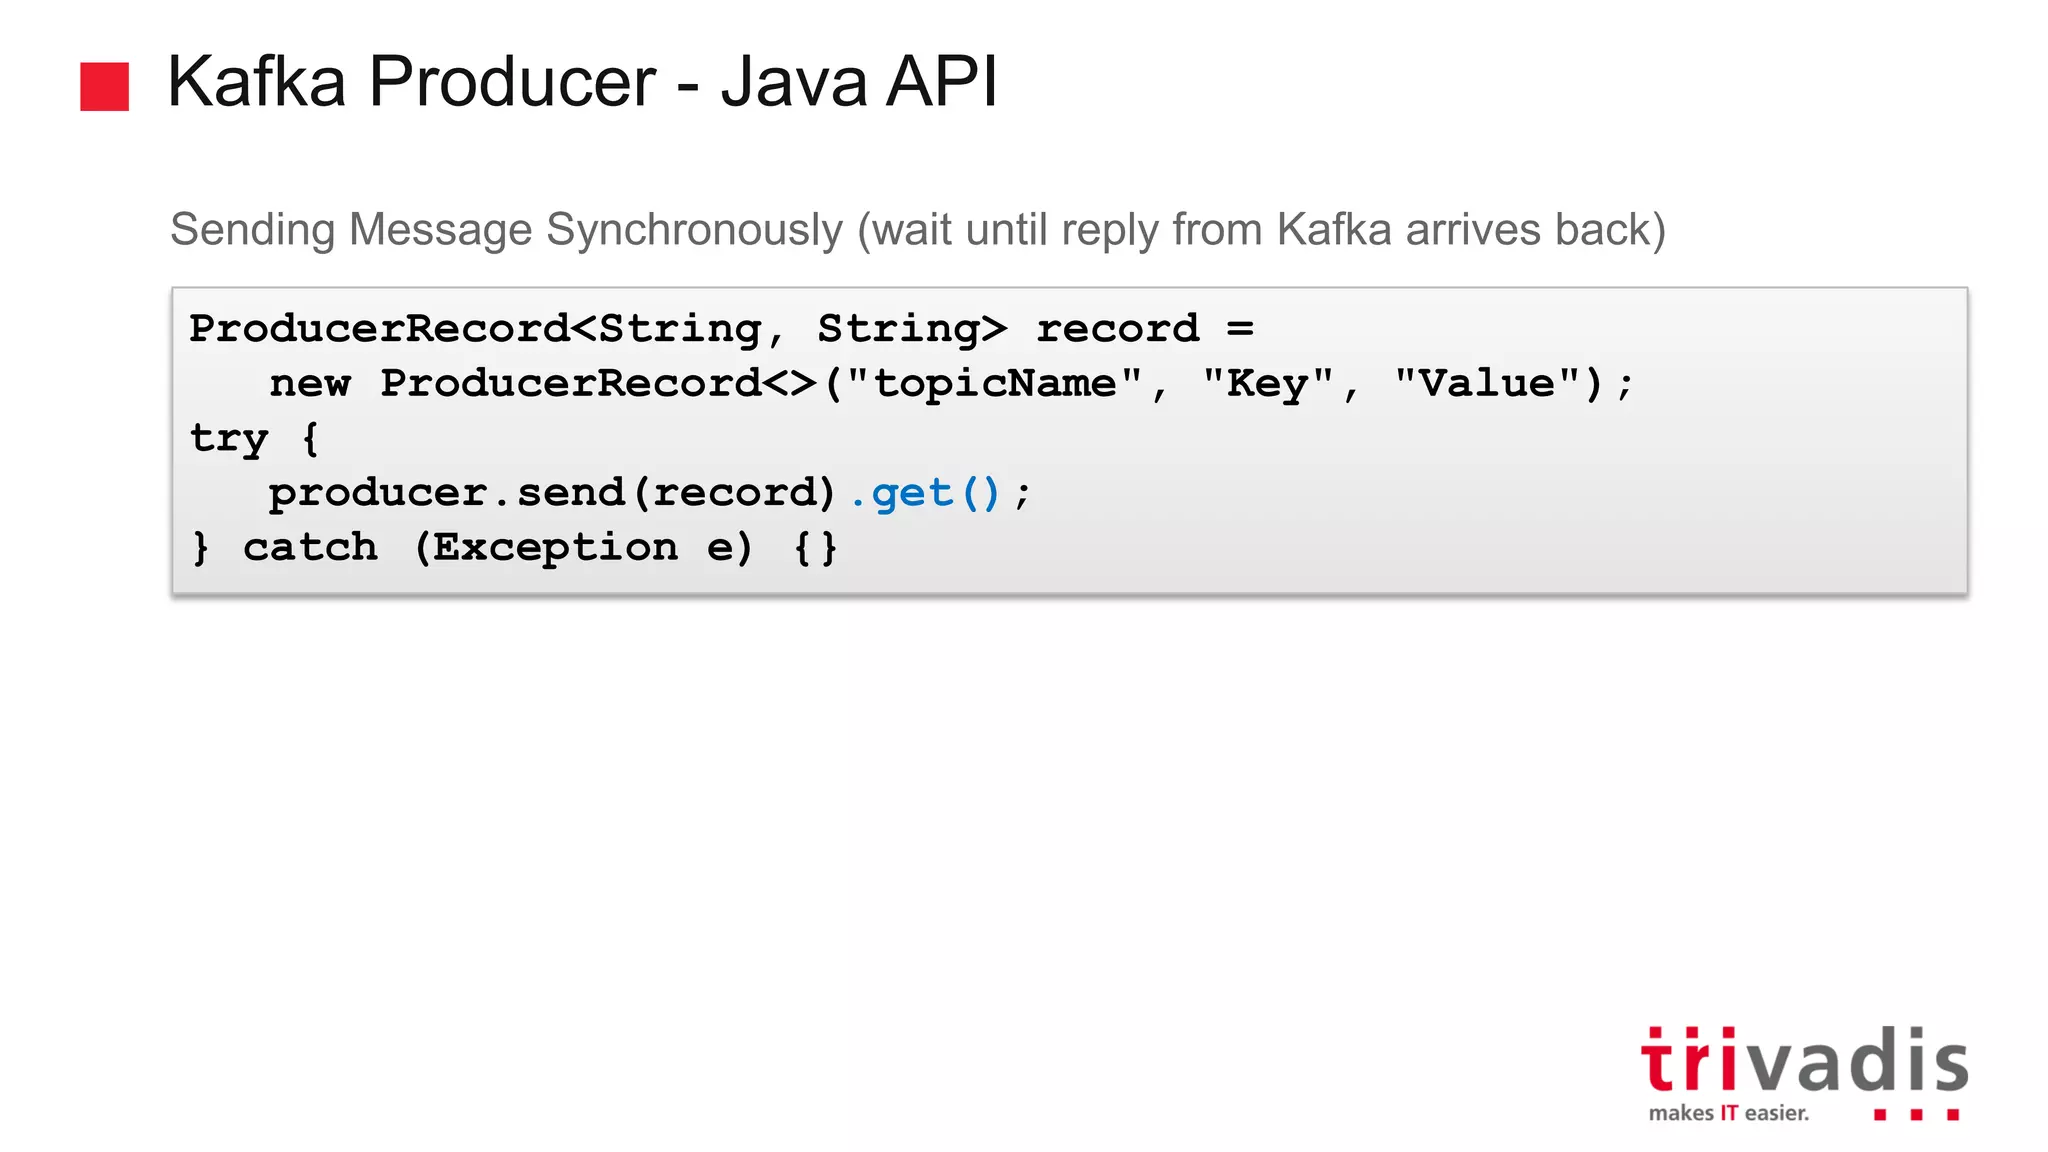Click the 'catch (Exception e)' code text
Viewport: 2048px width, 1152px height.
497,548
